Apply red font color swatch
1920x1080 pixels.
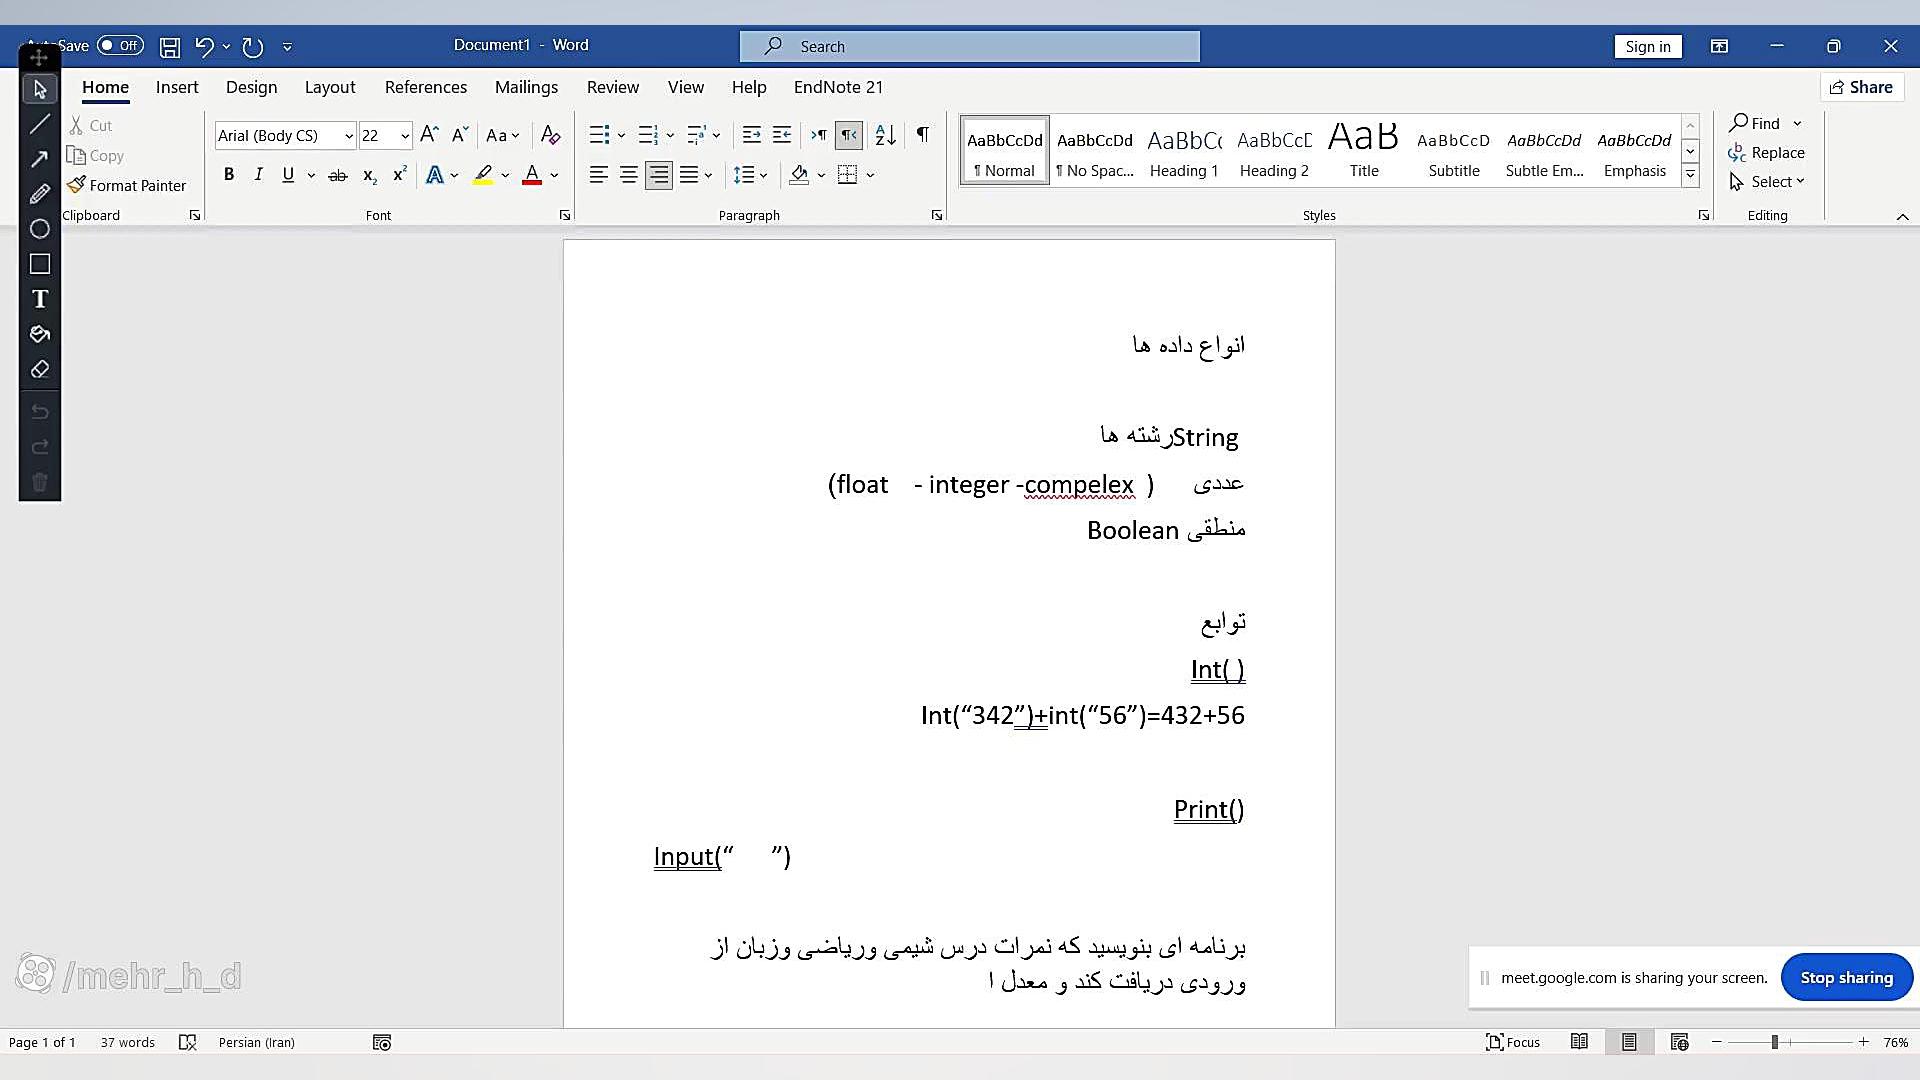point(532,175)
